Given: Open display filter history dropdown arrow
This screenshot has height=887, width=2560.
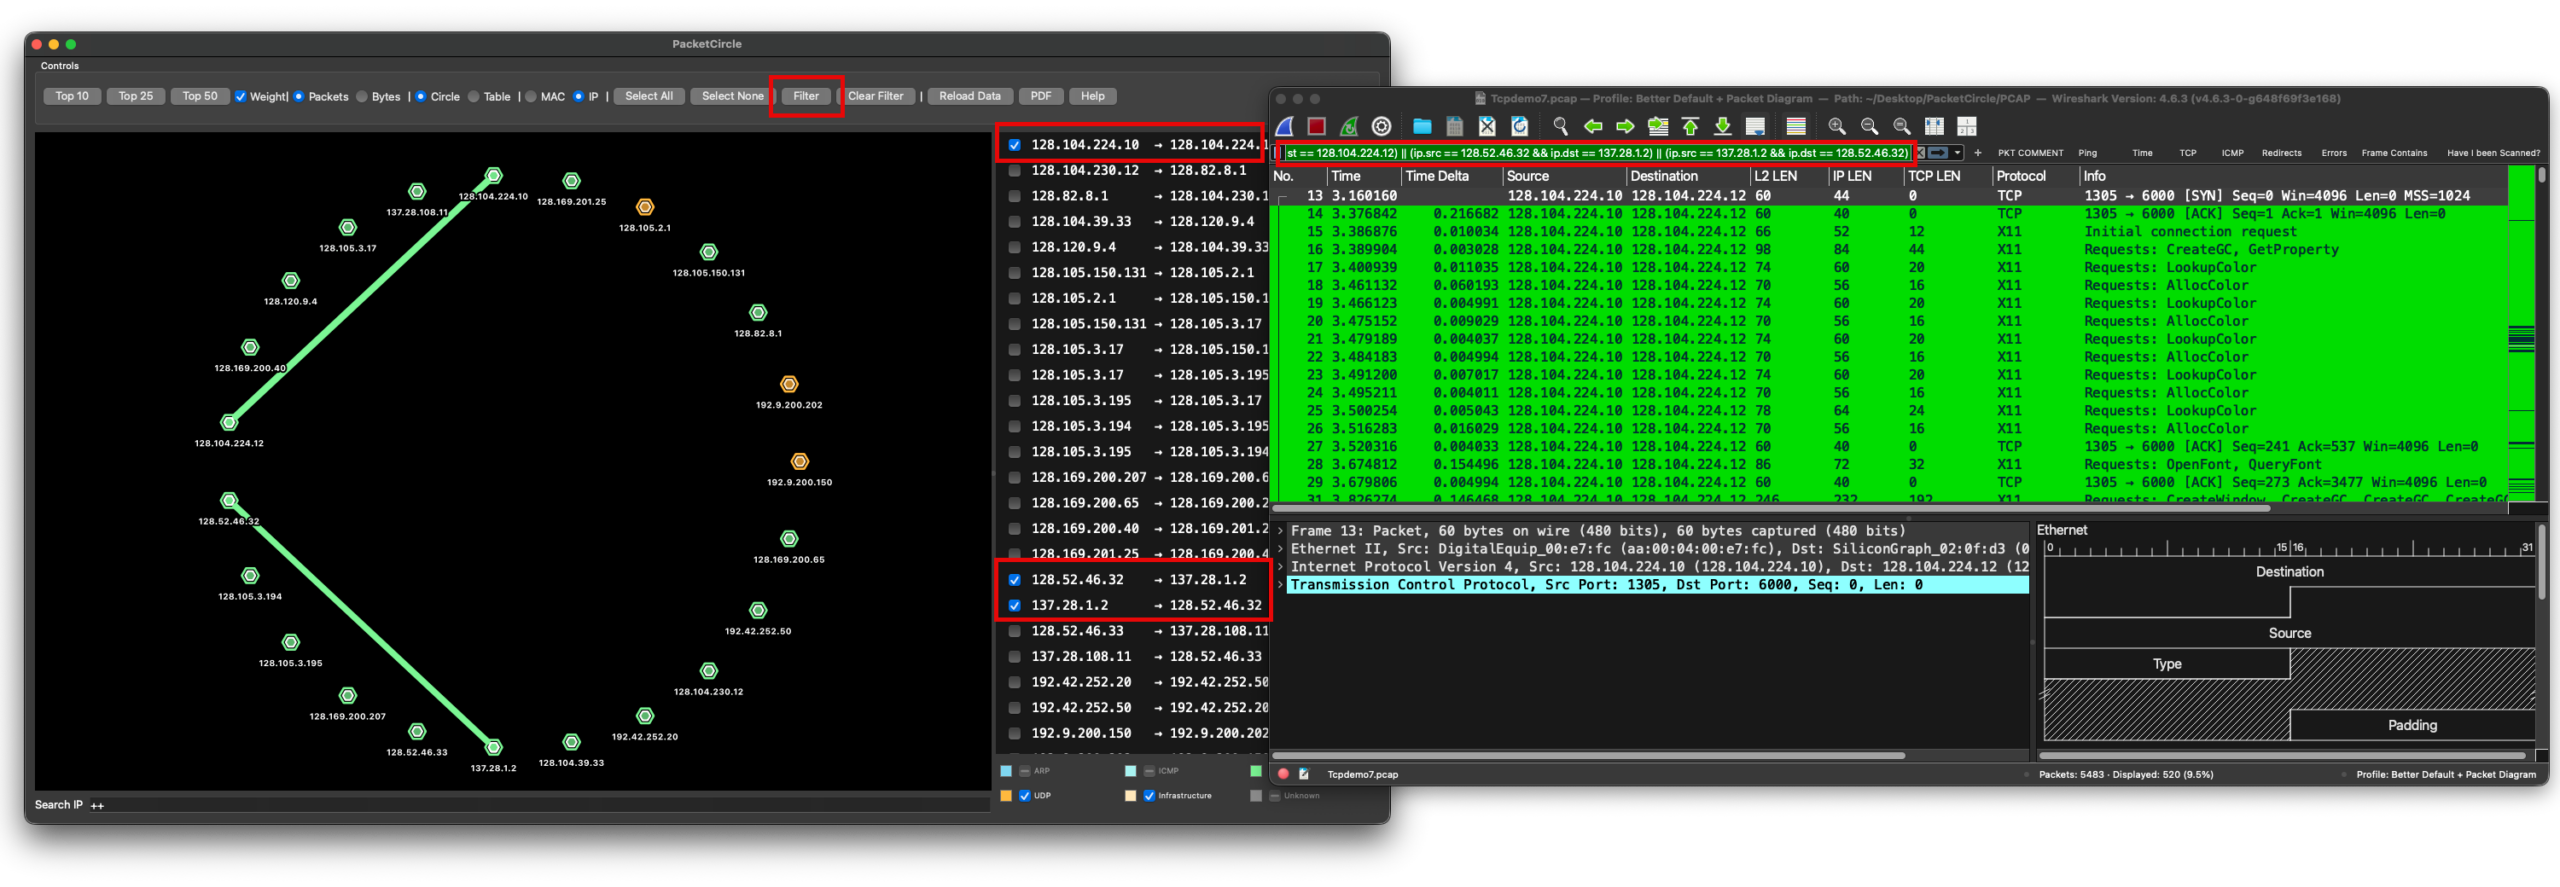Looking at the screenshot, I should coord(1957,153).
